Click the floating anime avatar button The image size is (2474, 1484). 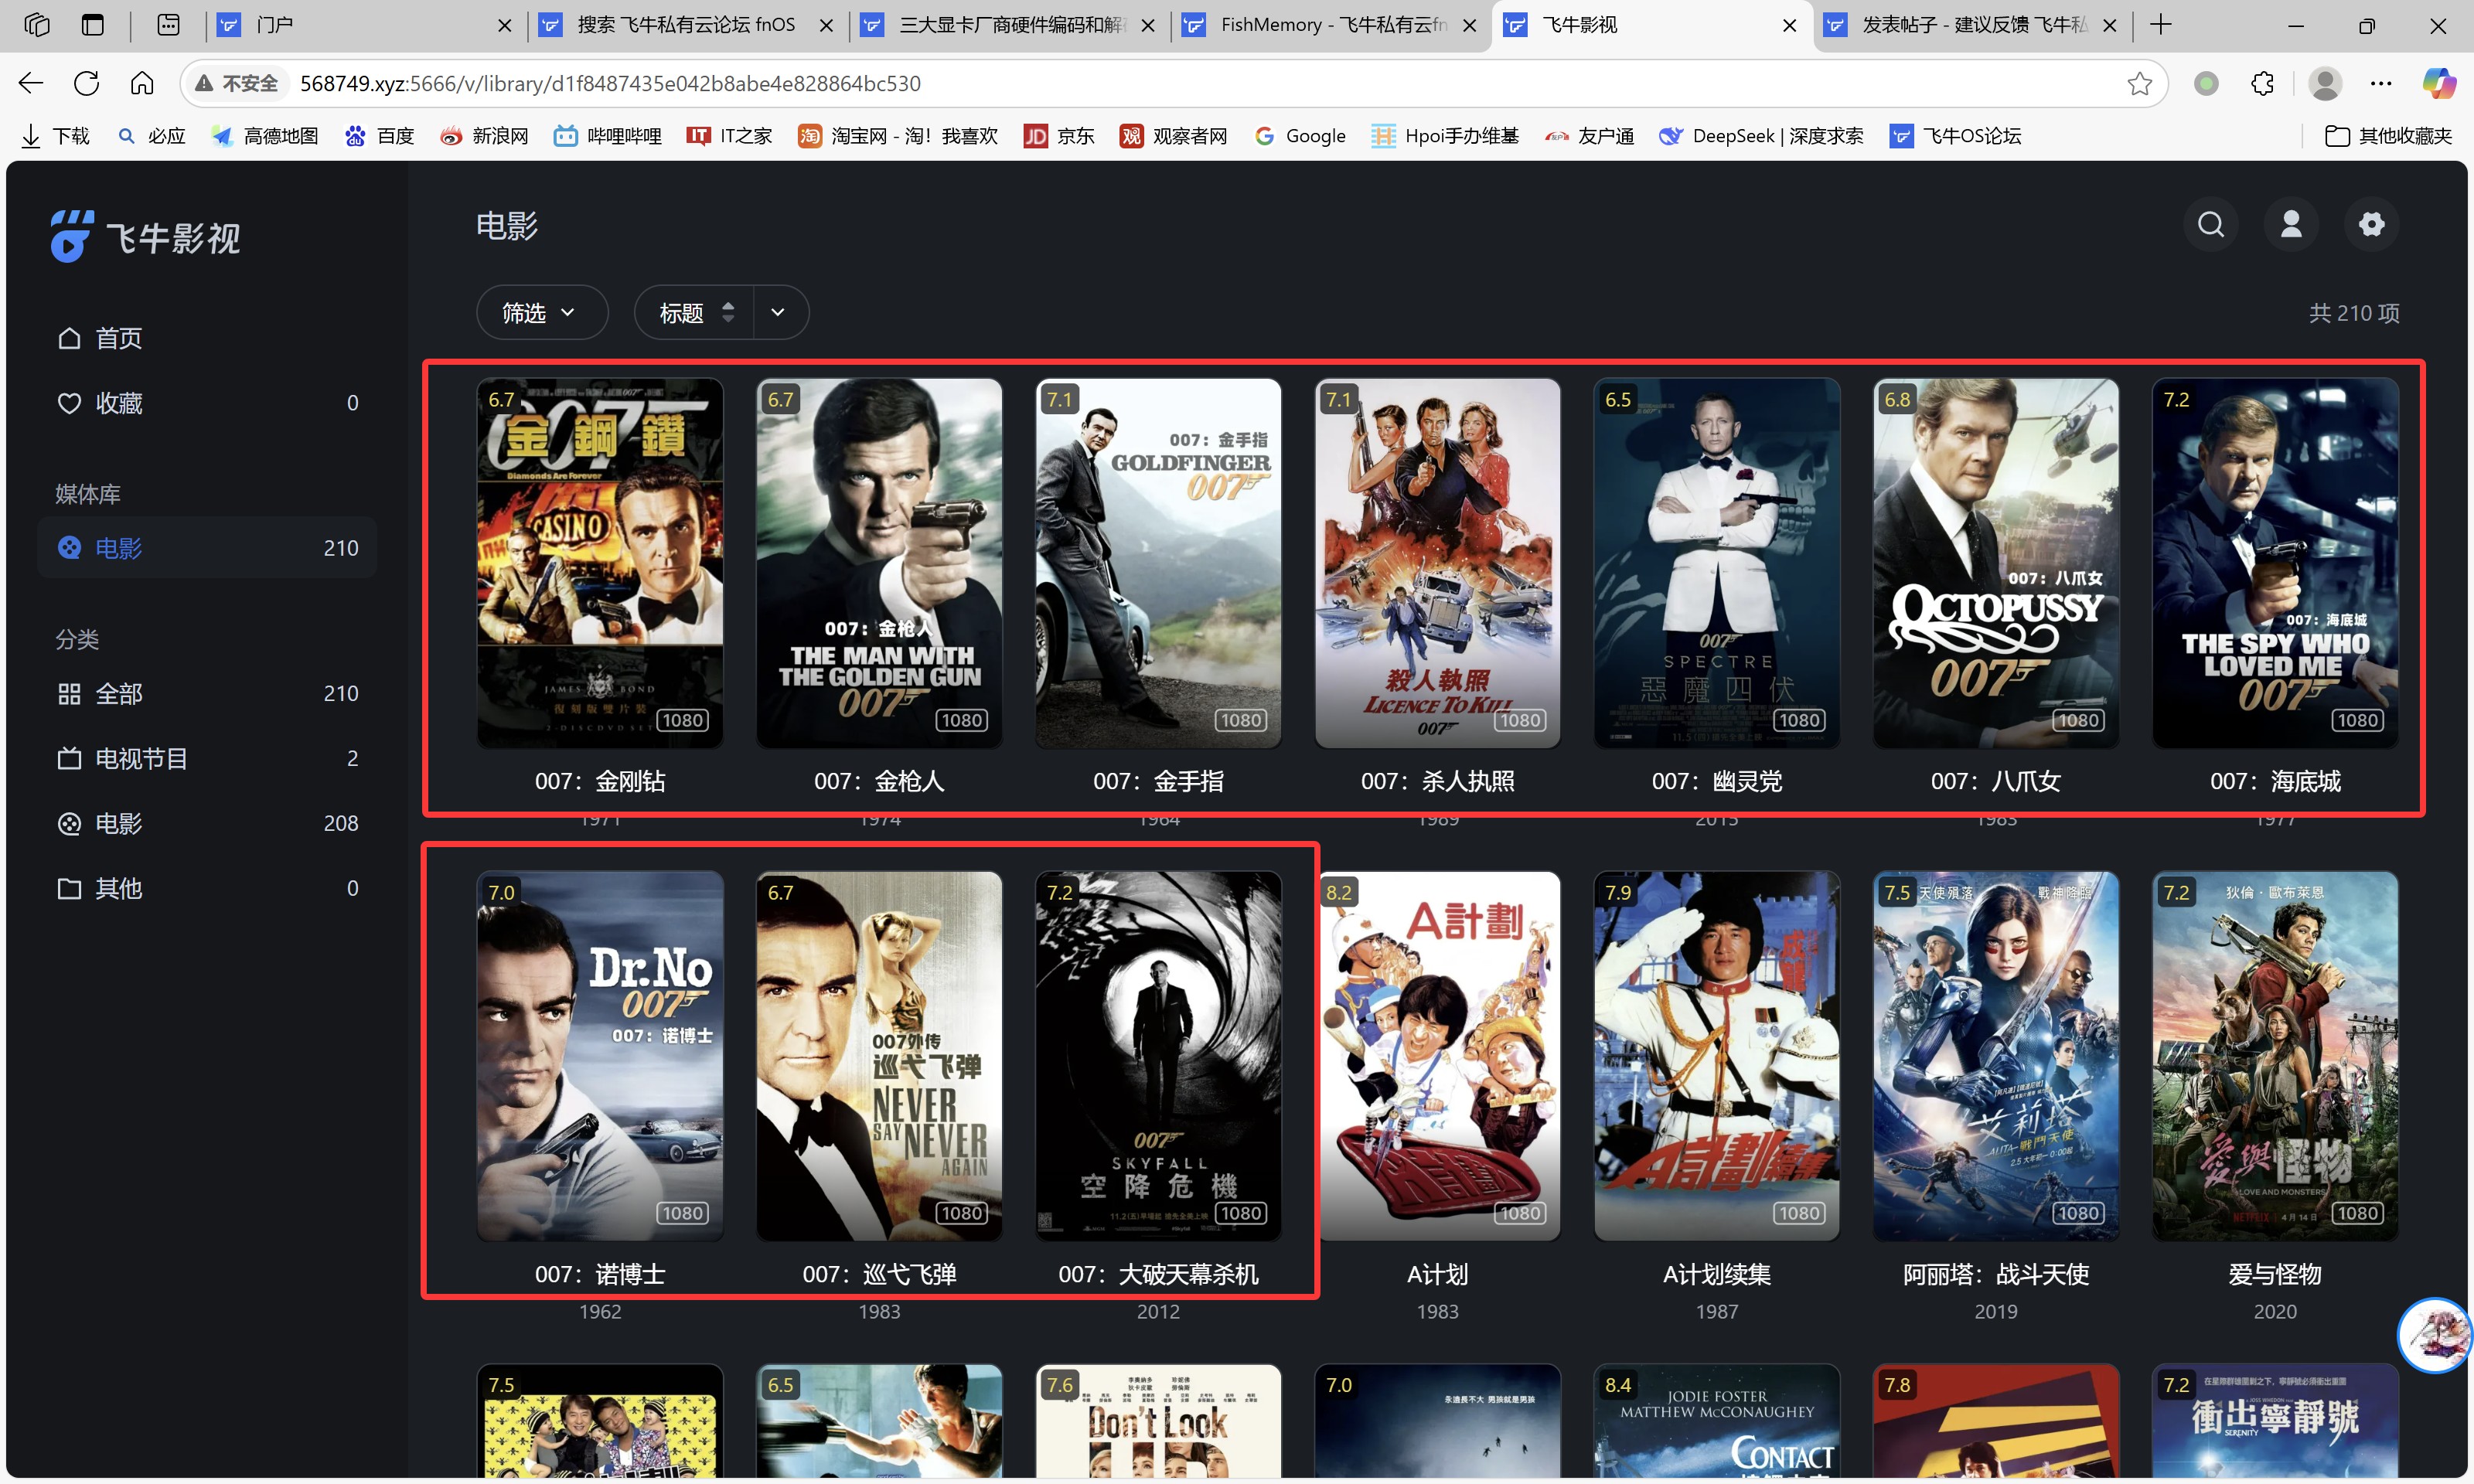[2436, 1335]
